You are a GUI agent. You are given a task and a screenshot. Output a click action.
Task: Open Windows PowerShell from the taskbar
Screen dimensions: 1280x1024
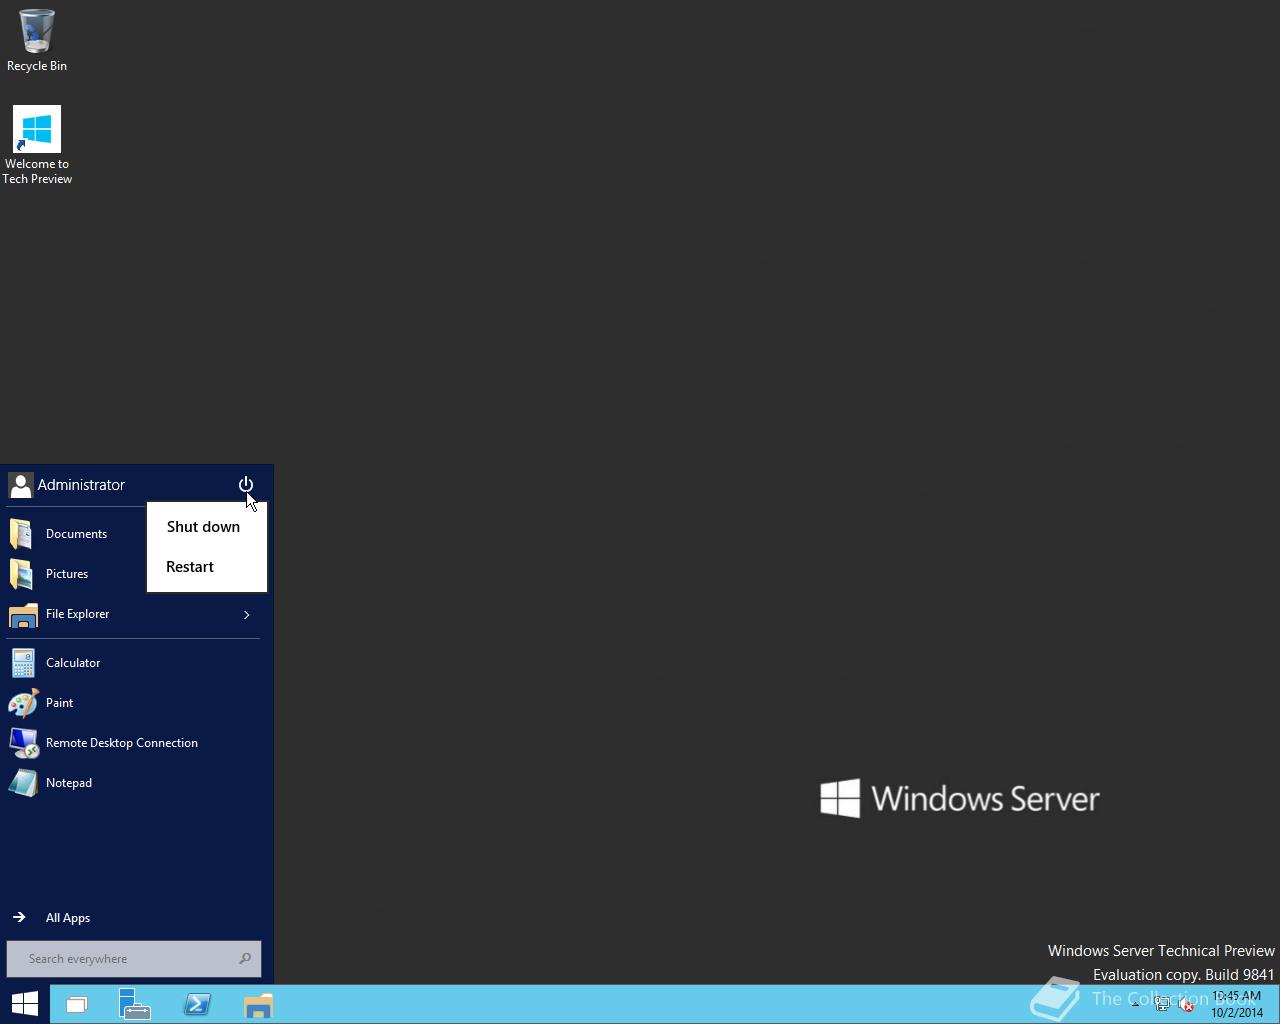pyautogui.click(x=197, y=1005)
